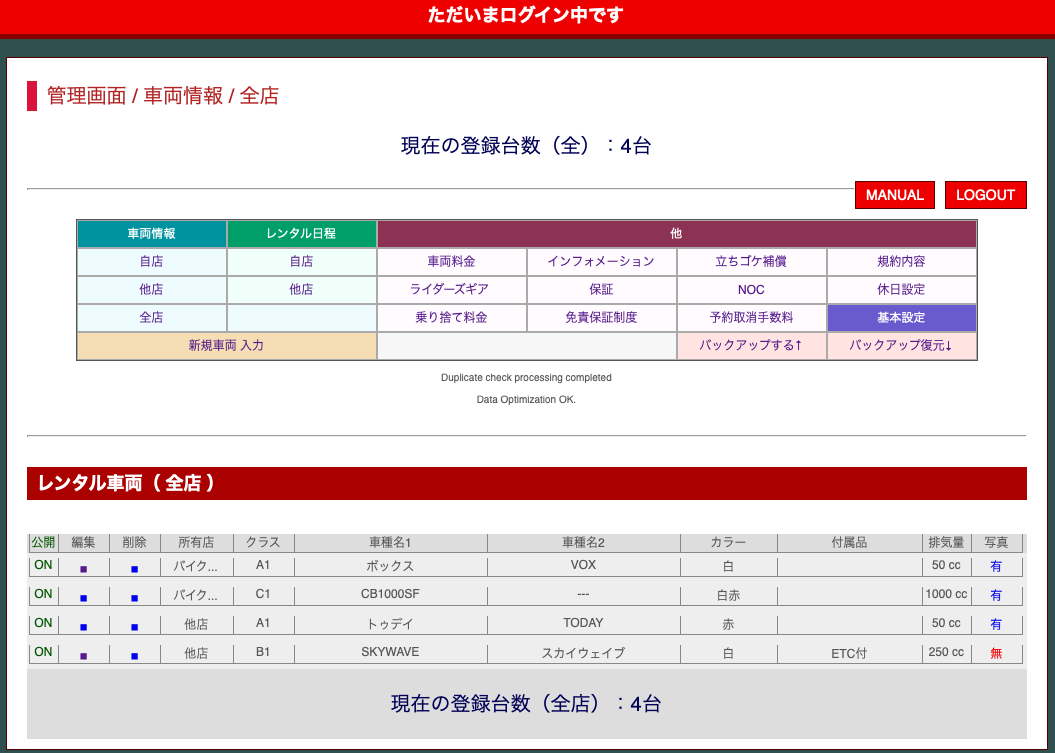Image resolution: width=1055 pixels, height=753 pixels.
Task: Open 基本設定 menu item
Action: 901,318
